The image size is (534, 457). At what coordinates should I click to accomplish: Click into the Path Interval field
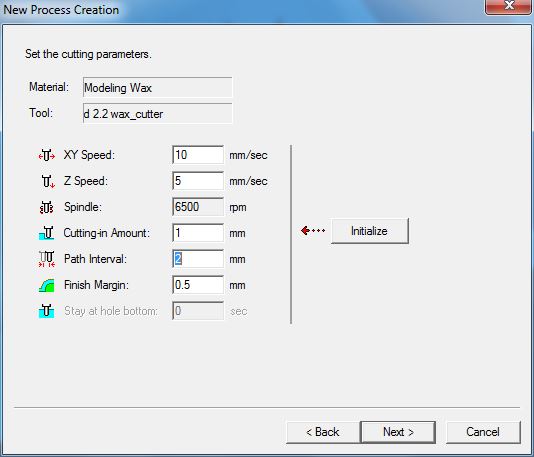[198, 259]
